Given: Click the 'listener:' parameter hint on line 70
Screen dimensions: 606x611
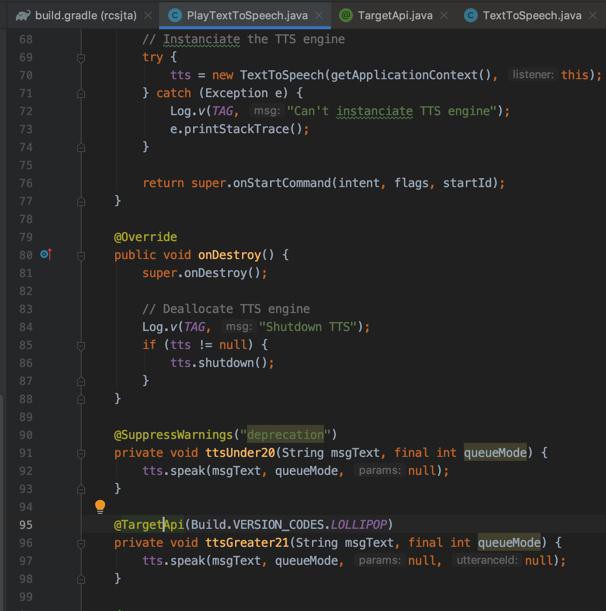Looking at the screenshot, I should pos(533,74).
